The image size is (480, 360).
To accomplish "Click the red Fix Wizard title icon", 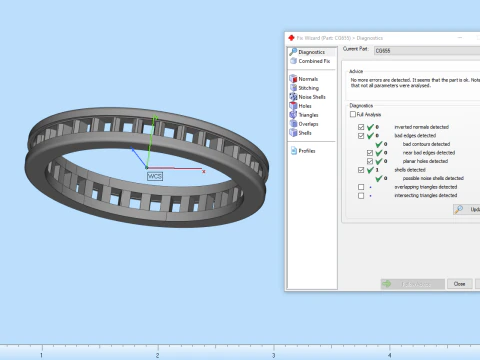I will point(291,38).
